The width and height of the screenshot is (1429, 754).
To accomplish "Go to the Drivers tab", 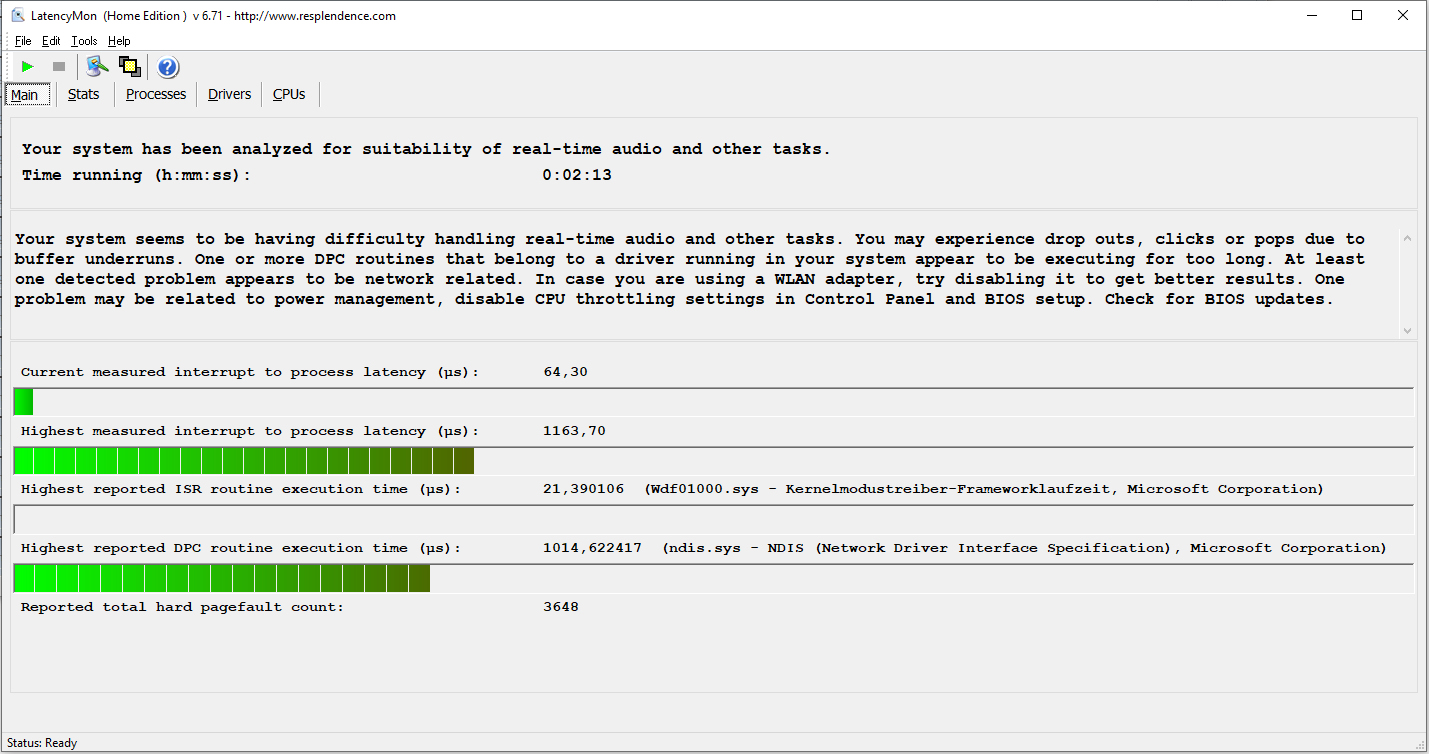I will (x=229, y=94).
